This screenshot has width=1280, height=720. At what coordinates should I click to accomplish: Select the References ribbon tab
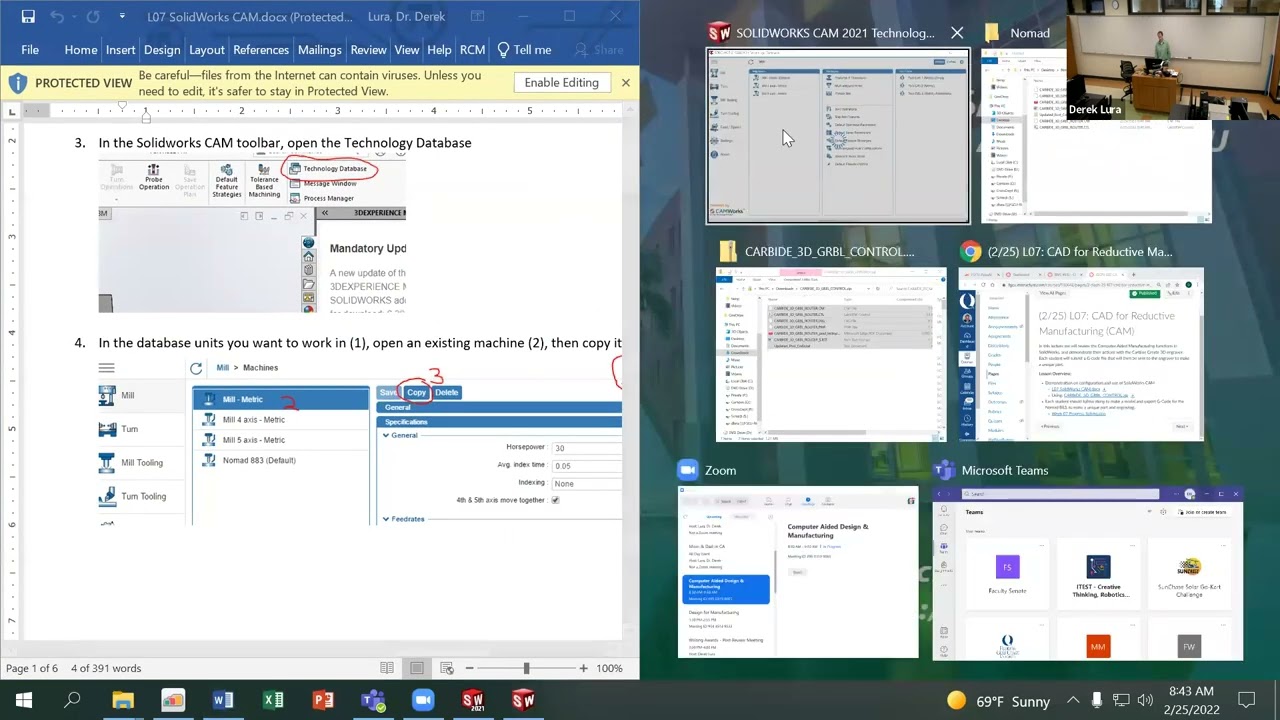[261, 50]
